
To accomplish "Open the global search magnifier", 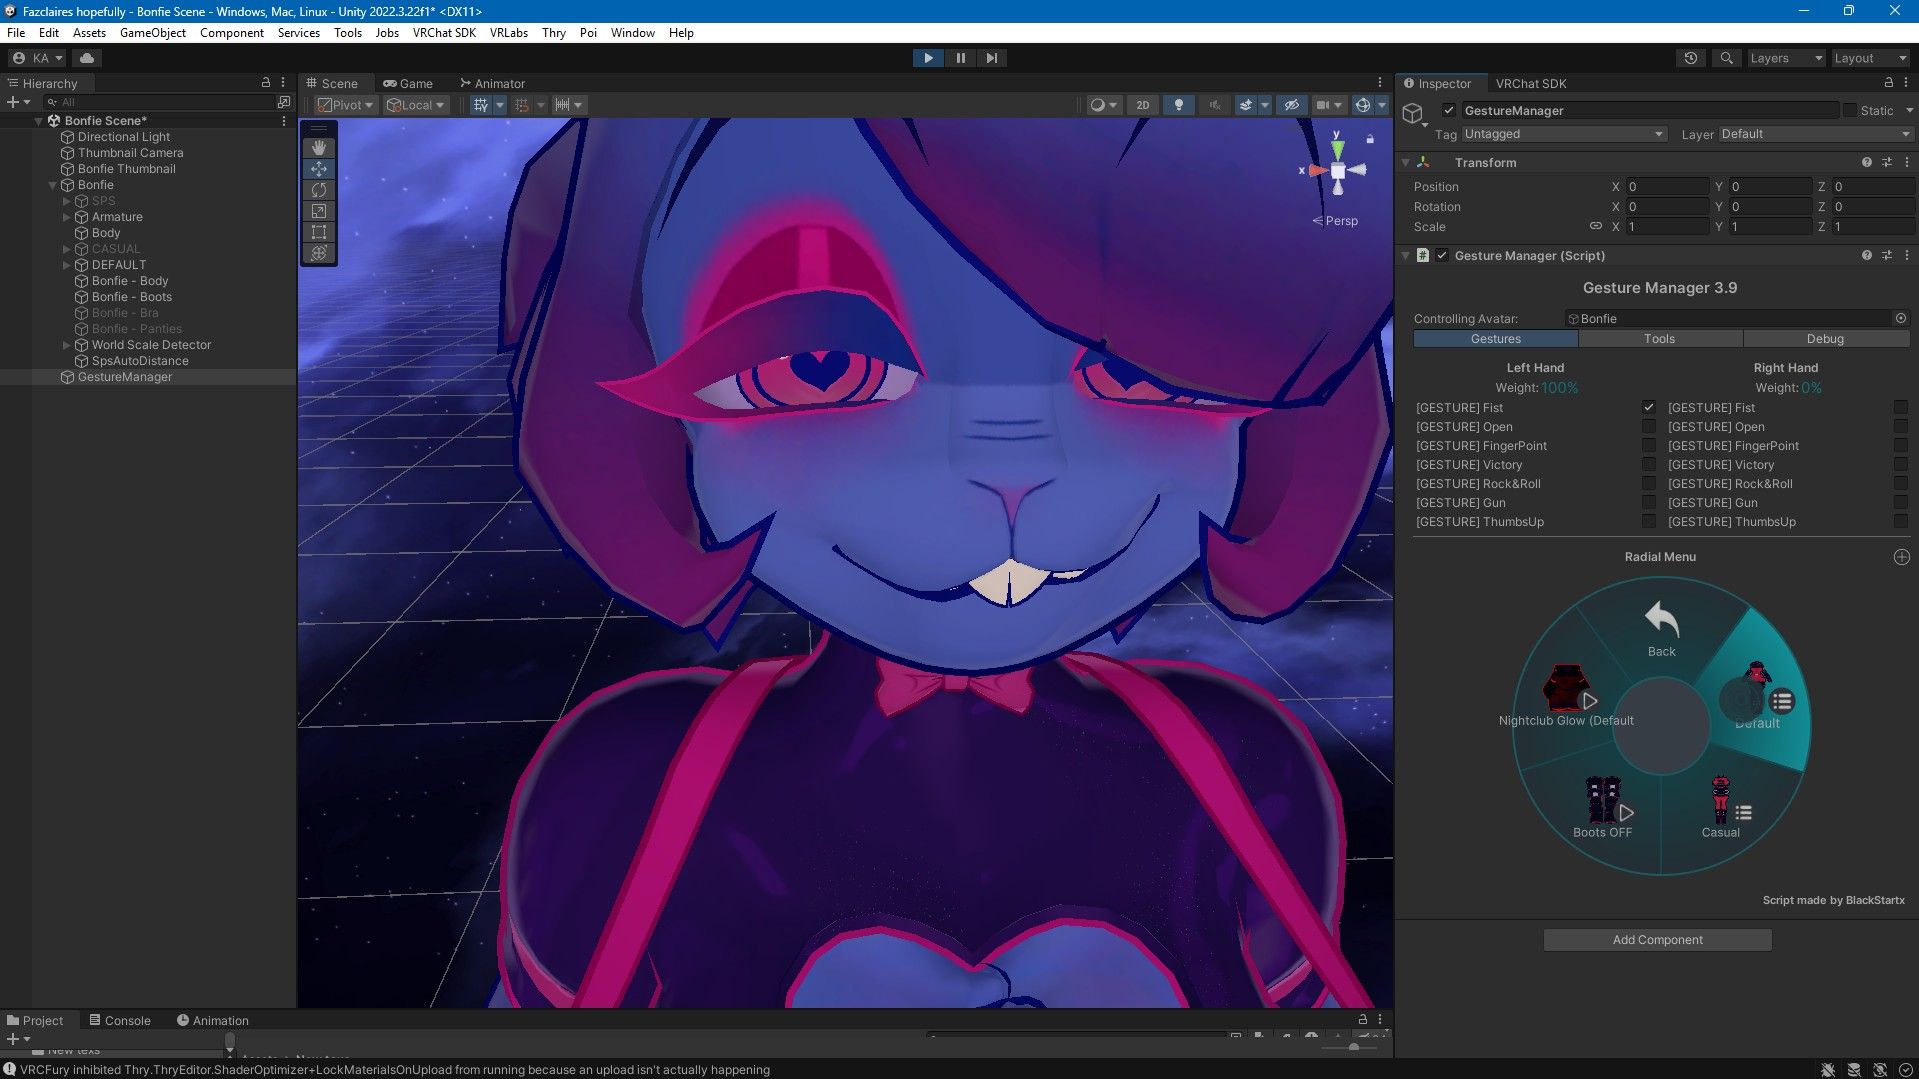I will tap(1726, 58).
